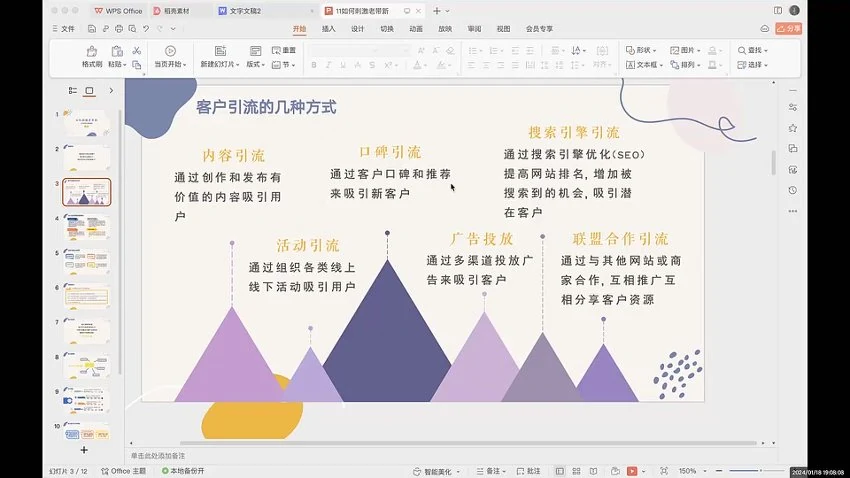Select slide 8 thumbnail
The image size is (850, 478).
point(87,365)
